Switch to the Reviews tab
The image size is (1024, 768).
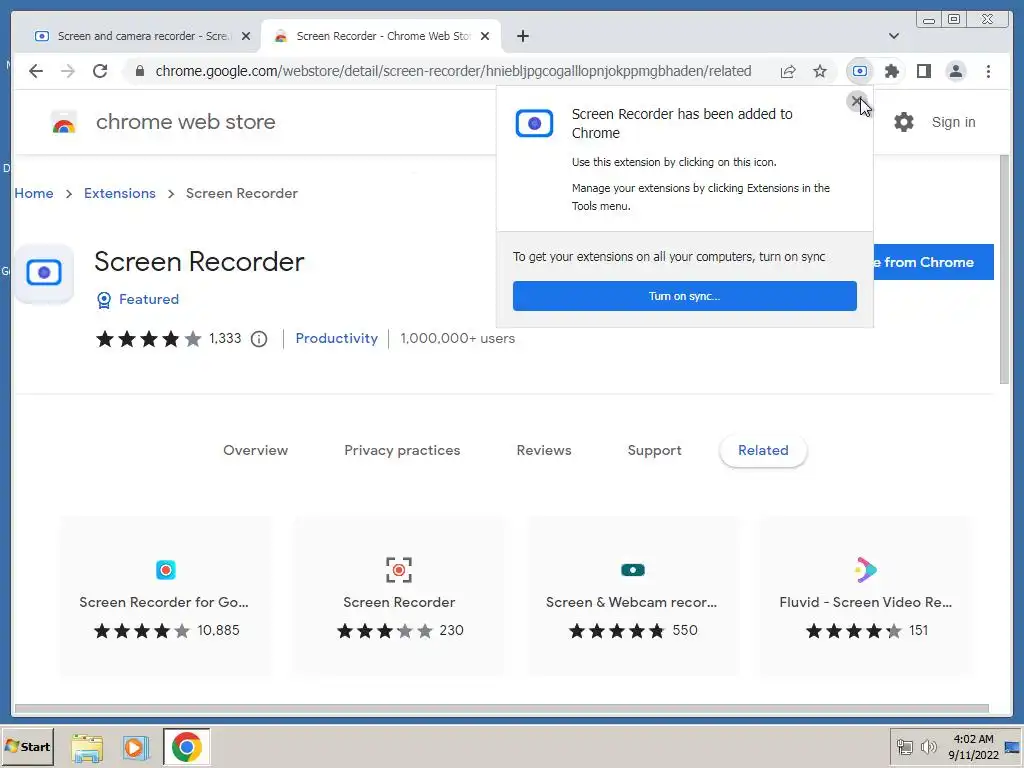pyautogui.click(x=544, y=450)
